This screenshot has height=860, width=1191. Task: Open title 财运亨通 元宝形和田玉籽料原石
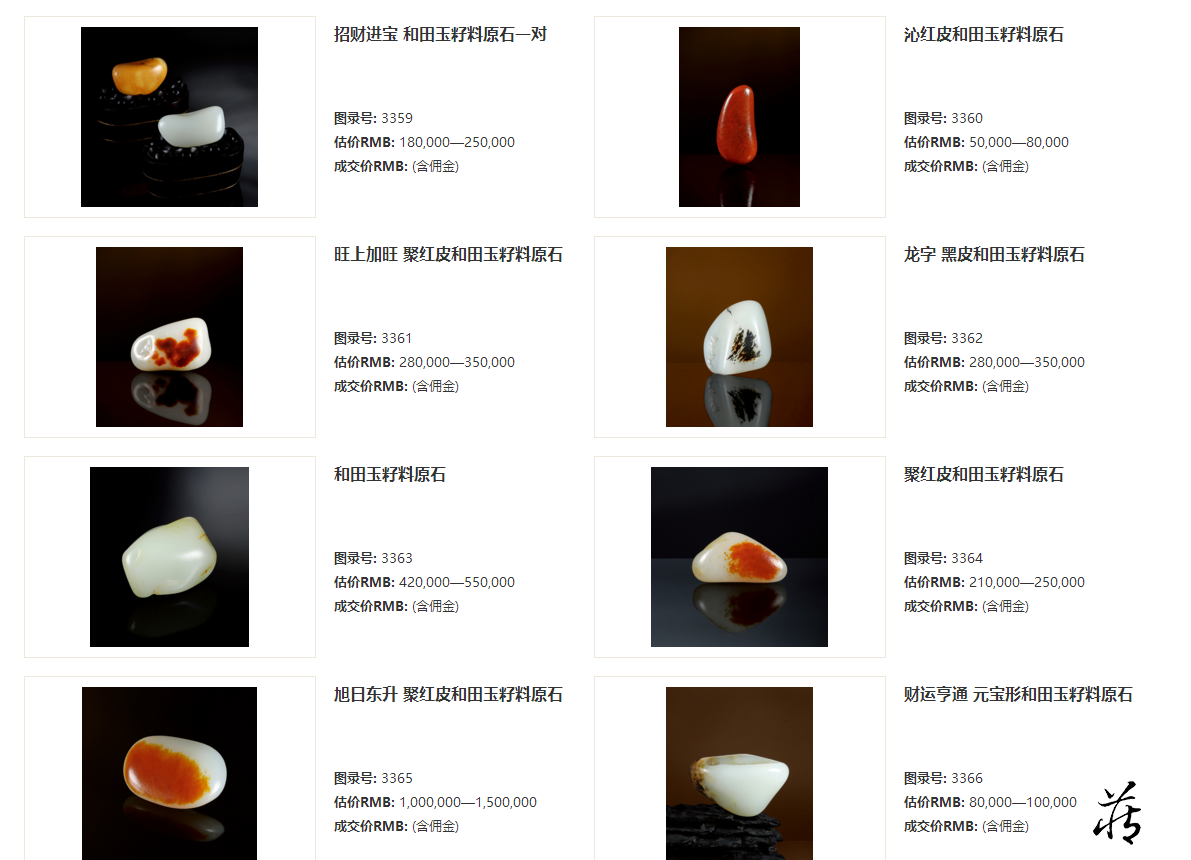click(x=1018, y=694)
